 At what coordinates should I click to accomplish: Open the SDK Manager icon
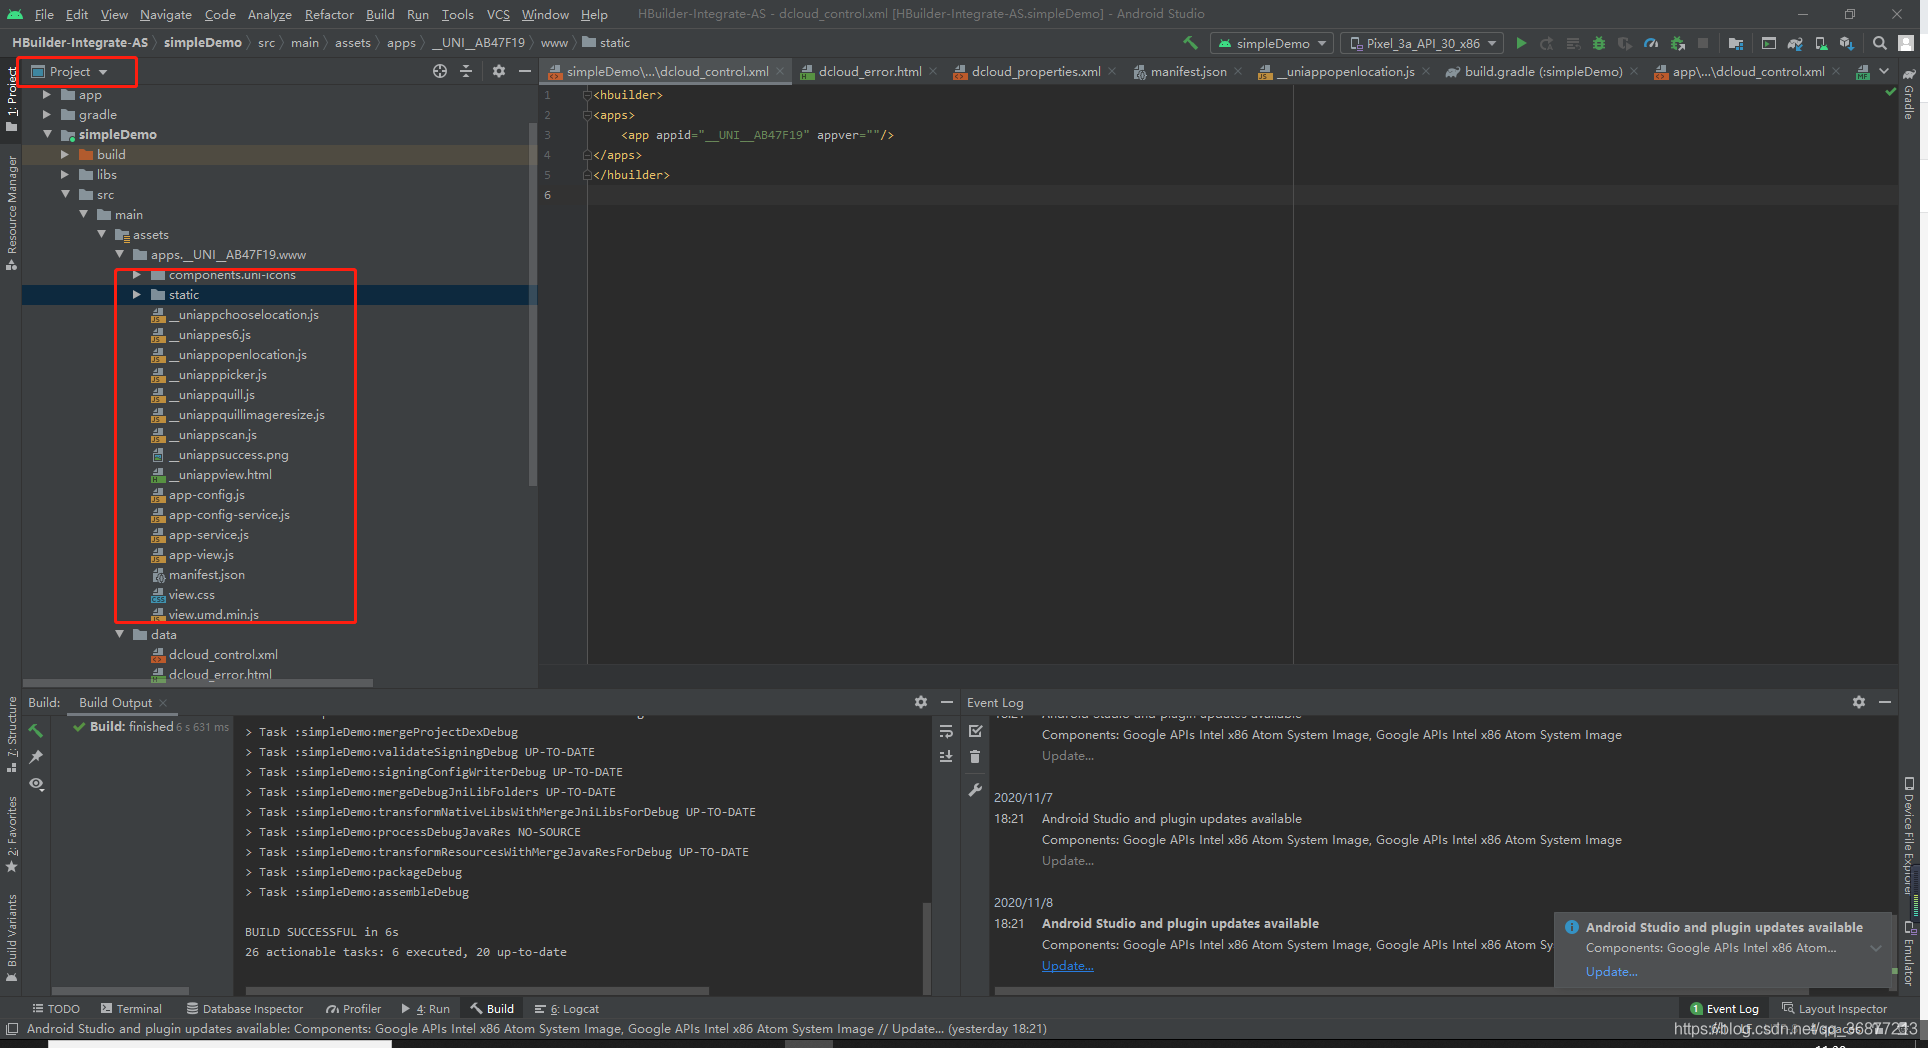pos(1846,43)
